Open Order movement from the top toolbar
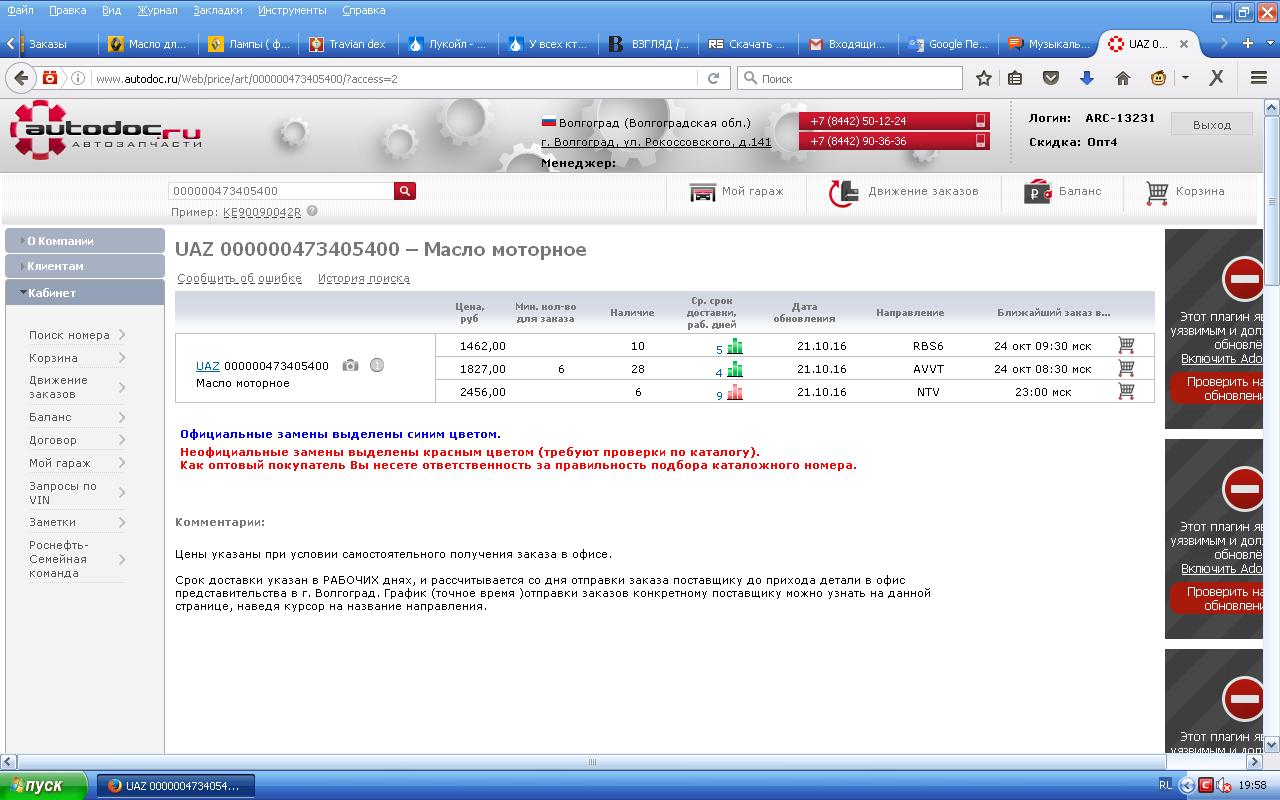This screenshot has width=1280, height=800. [x=904, y=191]
